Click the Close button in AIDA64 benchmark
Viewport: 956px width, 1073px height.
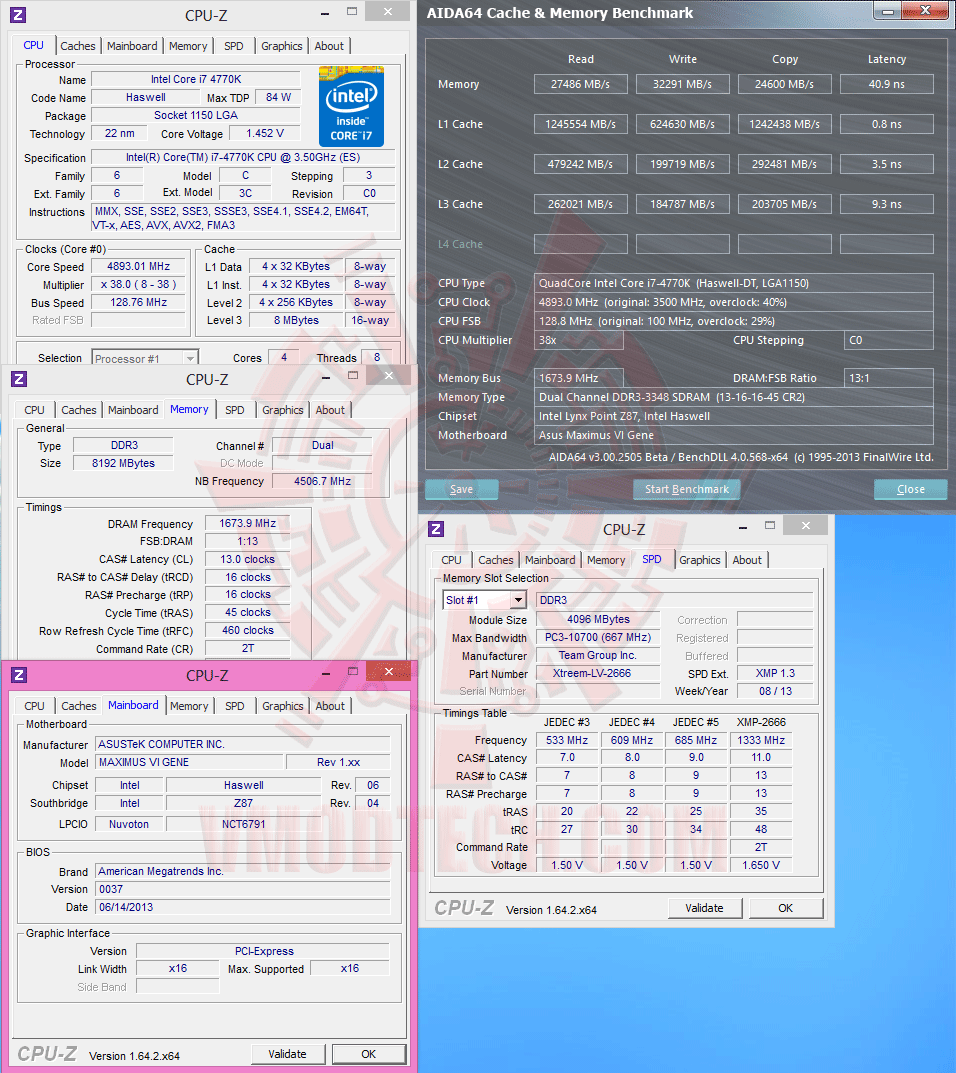point(910,489)
